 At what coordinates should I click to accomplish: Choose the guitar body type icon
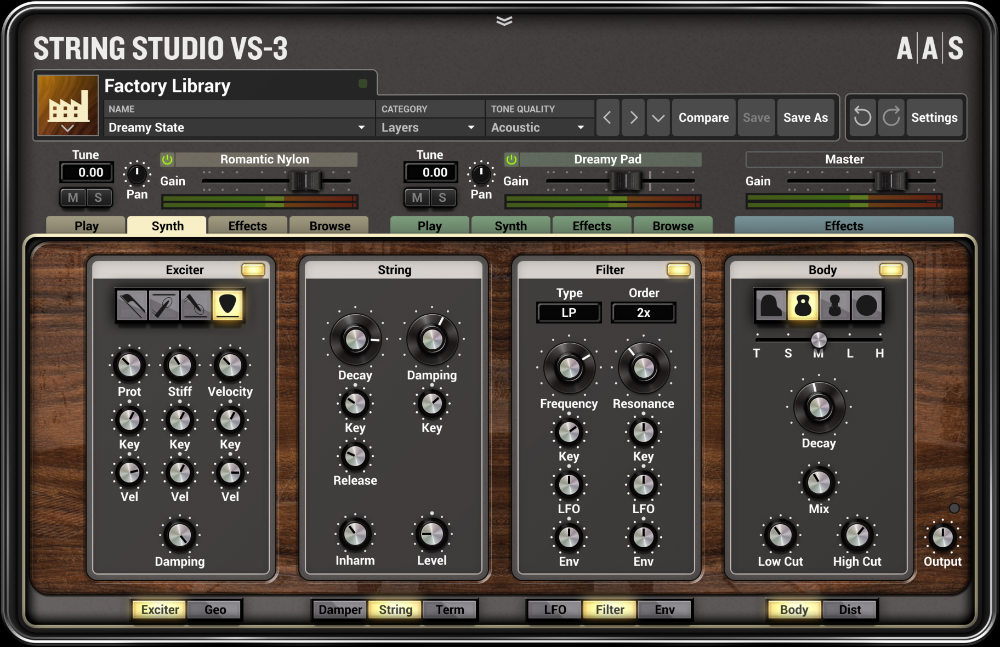(x=800, y=307)
